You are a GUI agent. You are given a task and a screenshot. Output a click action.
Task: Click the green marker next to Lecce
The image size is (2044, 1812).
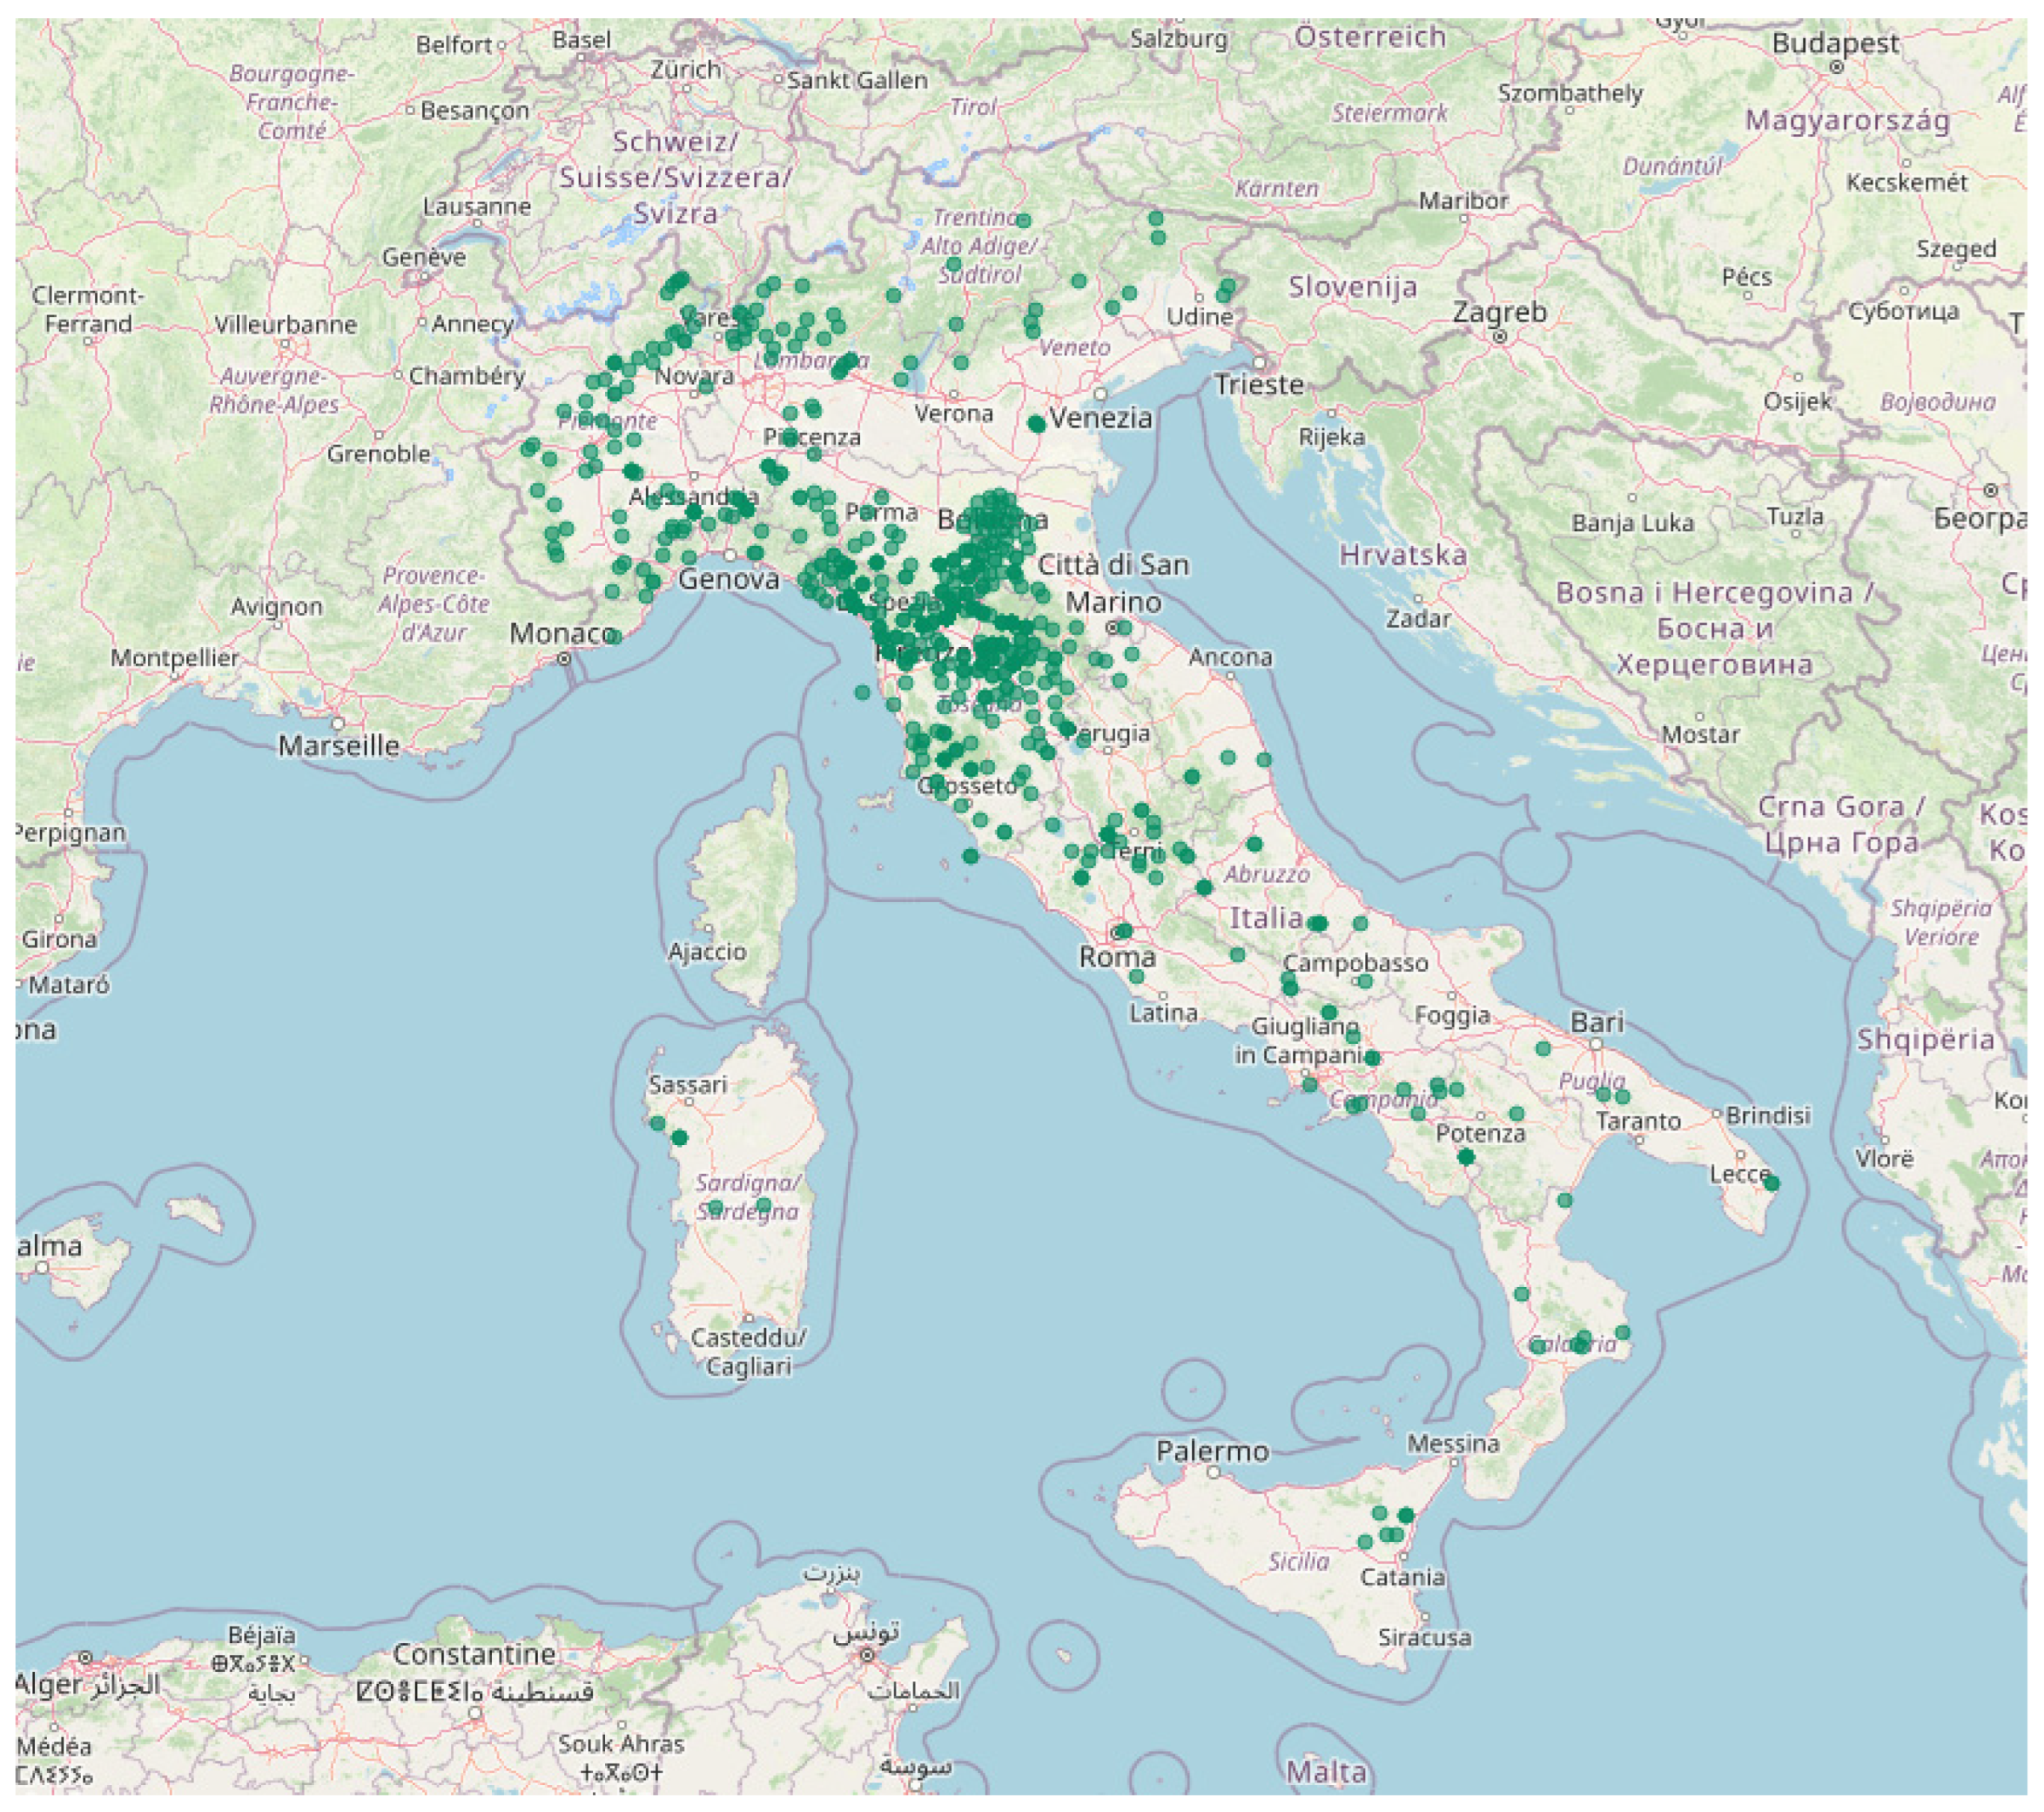pyautogui.click(x=1771, y=1183)
